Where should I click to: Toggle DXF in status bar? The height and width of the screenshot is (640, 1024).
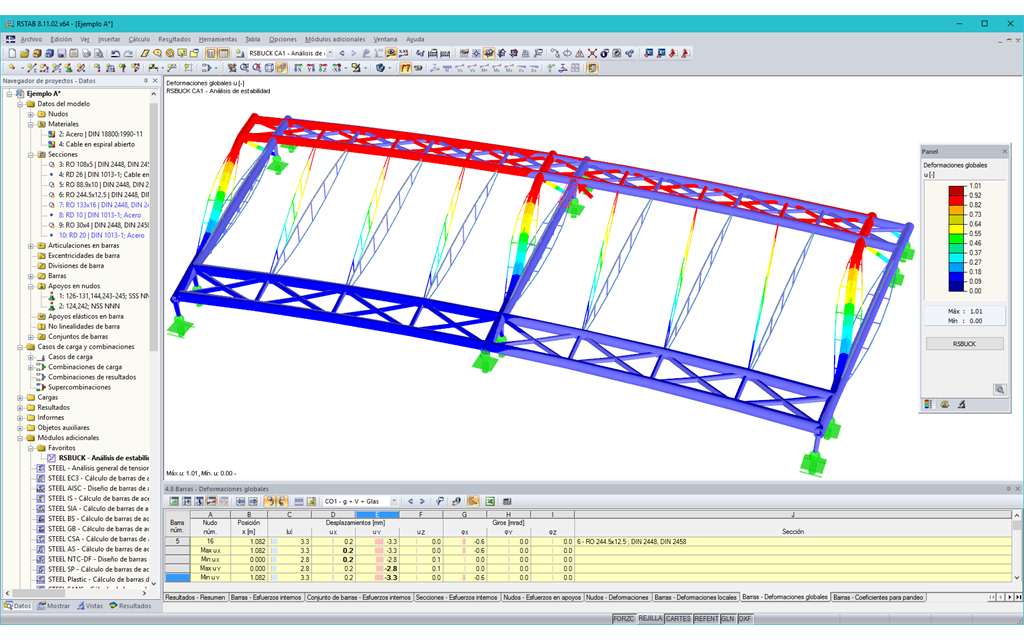[744, 619]
